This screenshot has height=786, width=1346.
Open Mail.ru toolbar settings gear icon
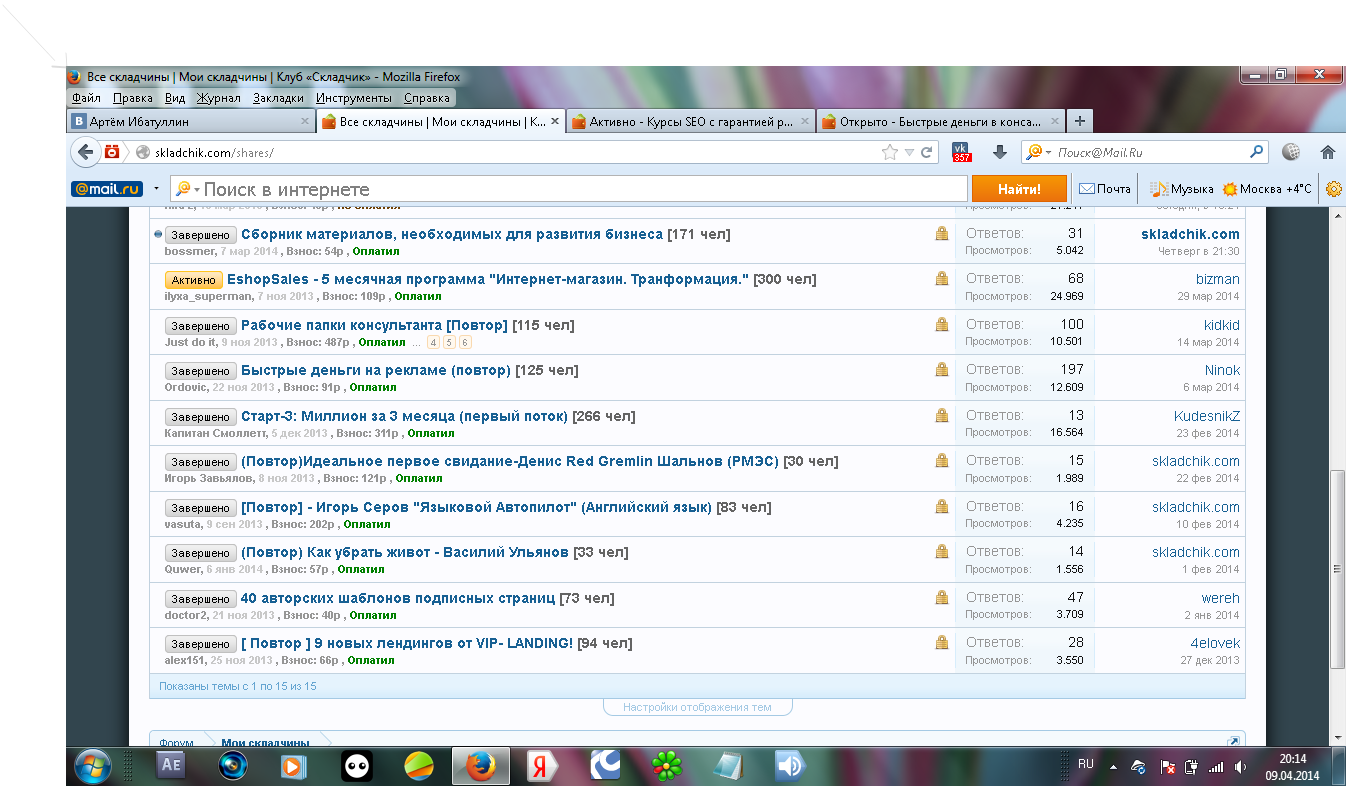tap(1333, 188)
